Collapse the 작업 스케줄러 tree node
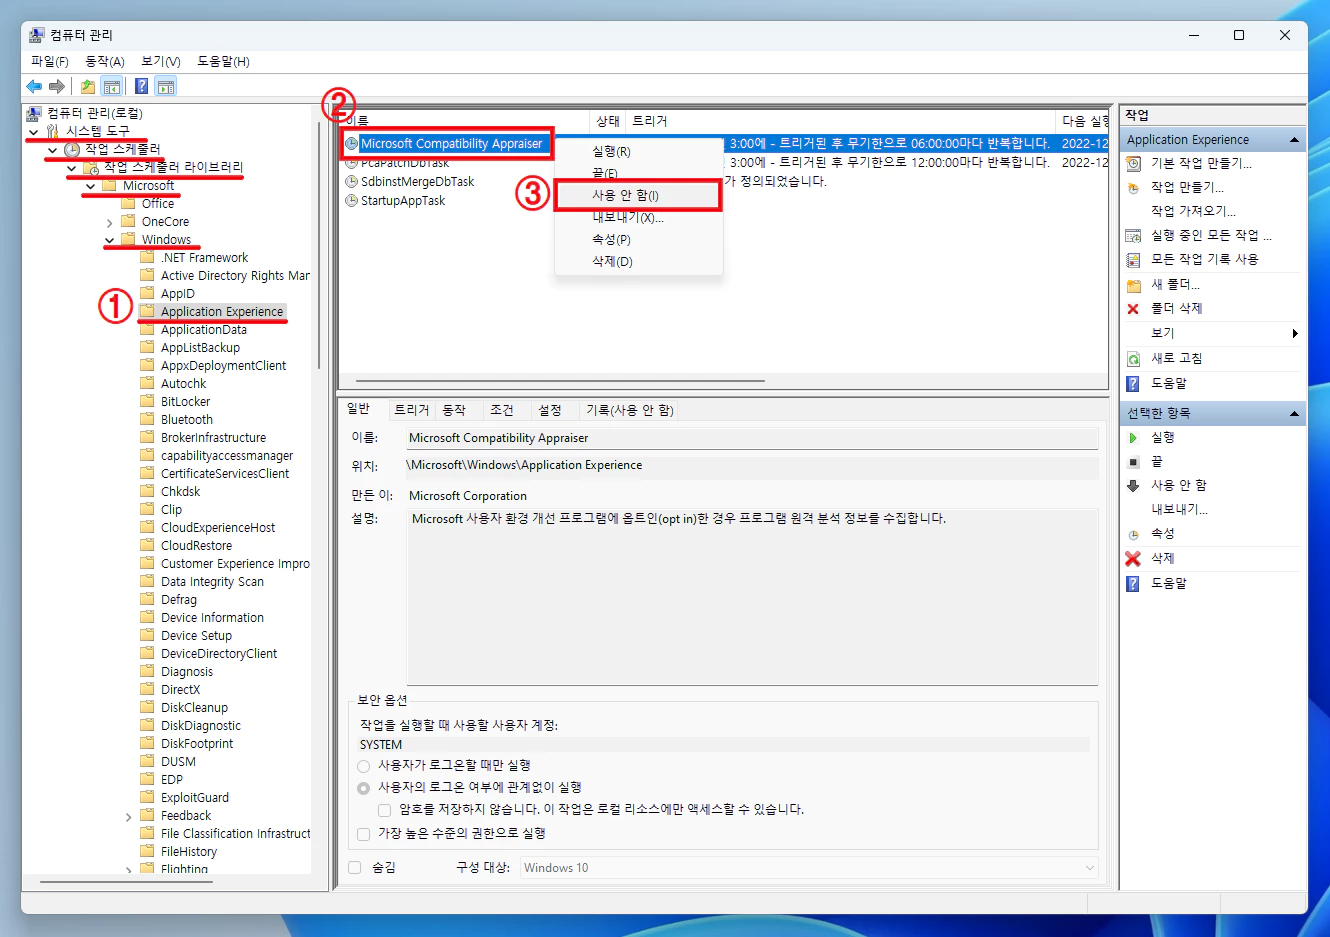 pos(52,149)
